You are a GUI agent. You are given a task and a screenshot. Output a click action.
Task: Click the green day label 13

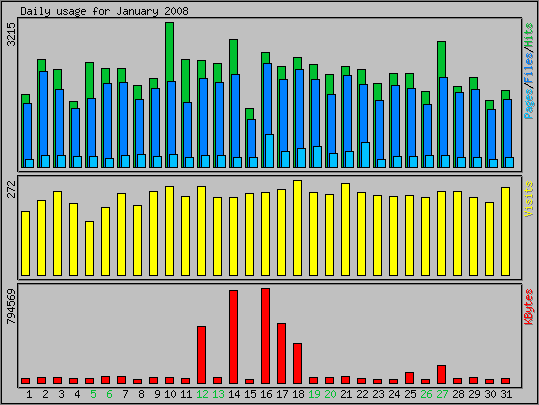(218, 394)
